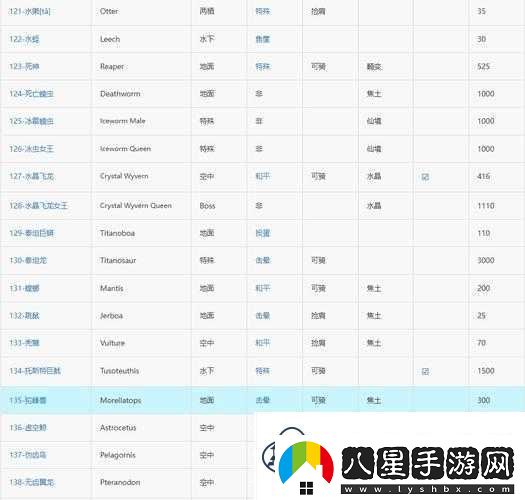Select the text "Titanosaur"
Image resolution: width=525 pixels, height=500 pixels.
pos(118,260)
